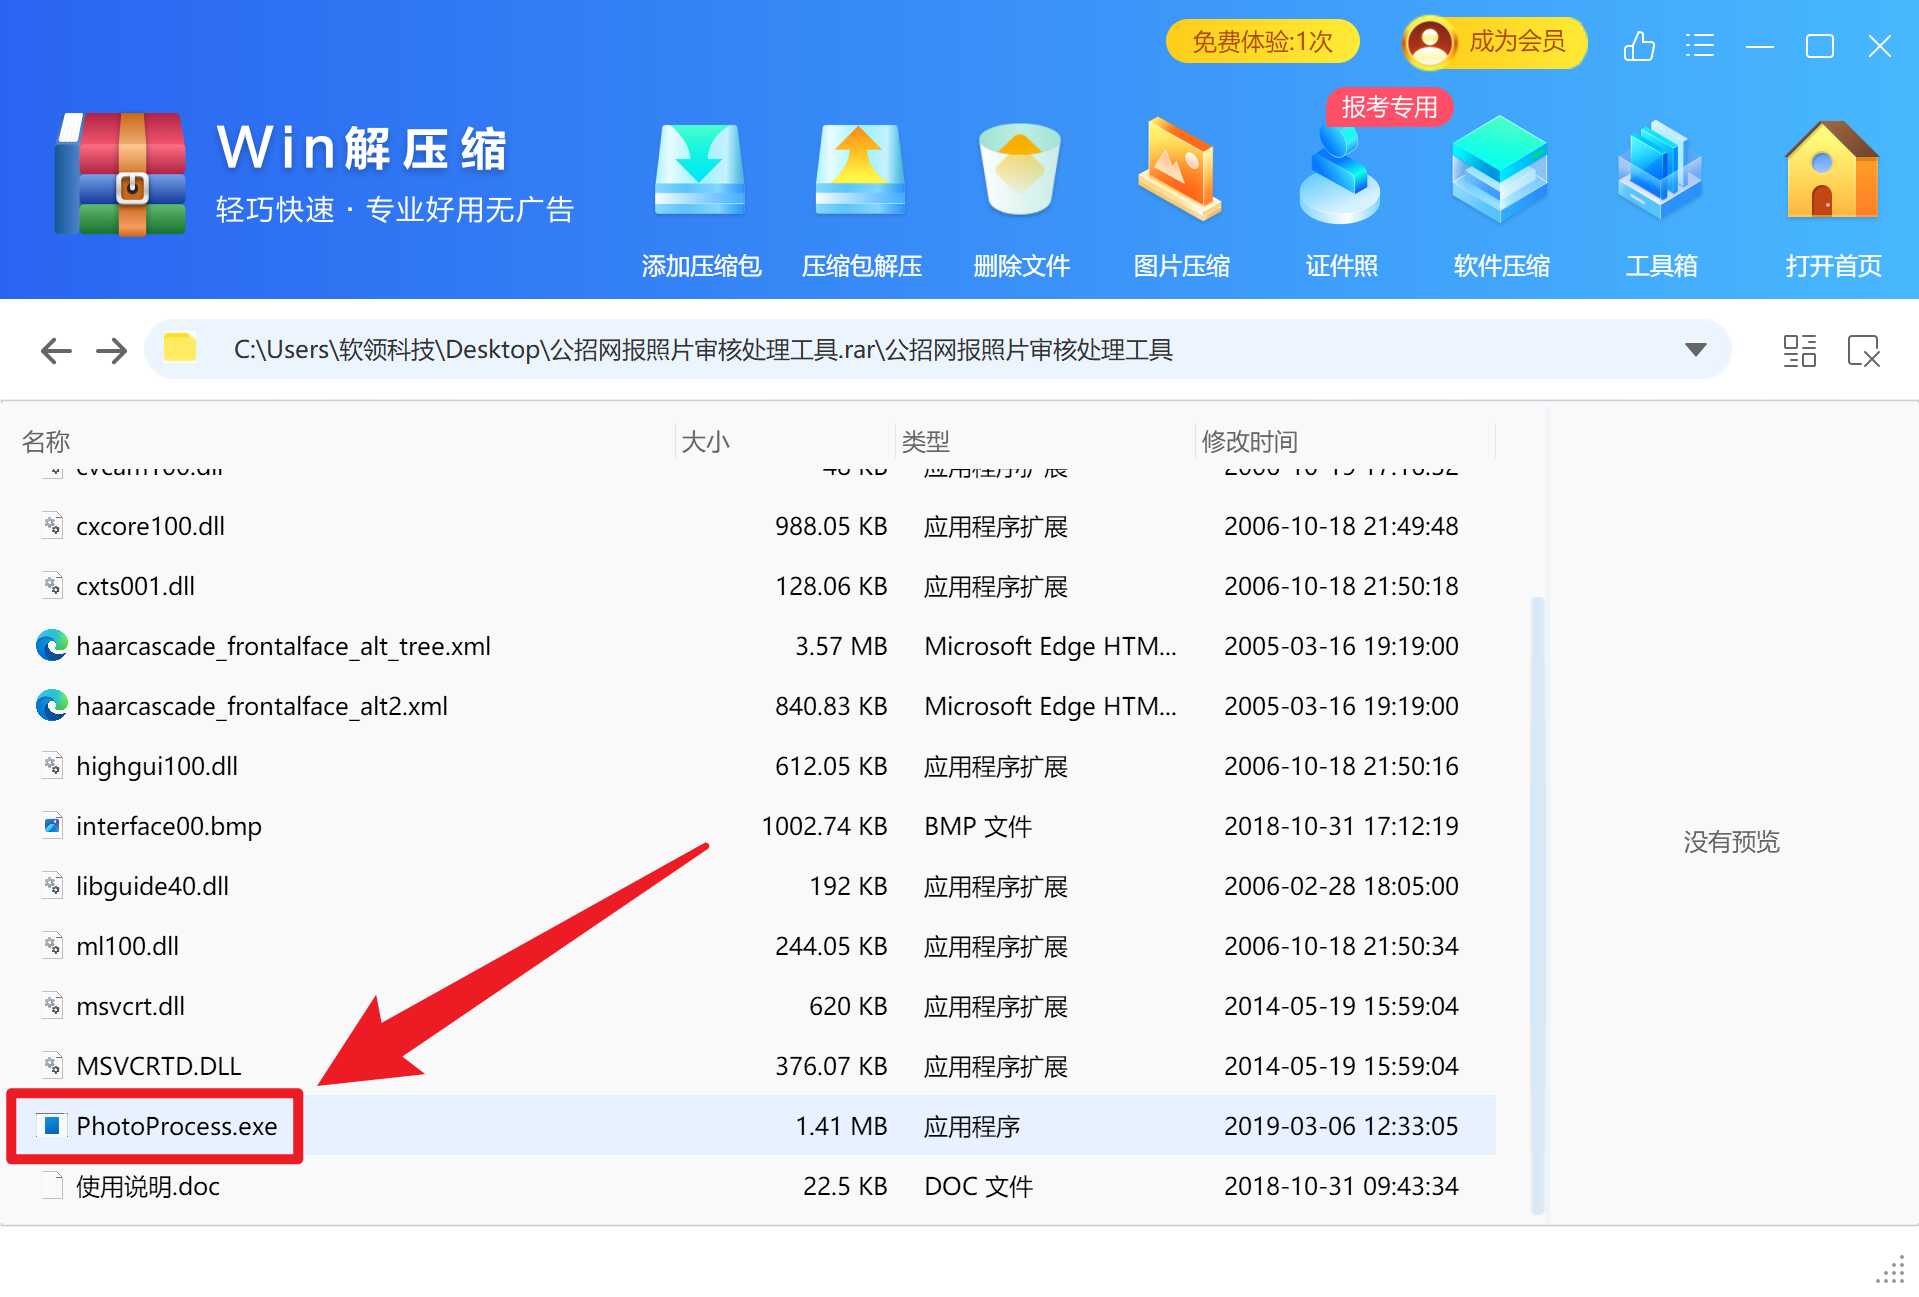
Task: Click the archive path address field
Action: tap(938, 350)
